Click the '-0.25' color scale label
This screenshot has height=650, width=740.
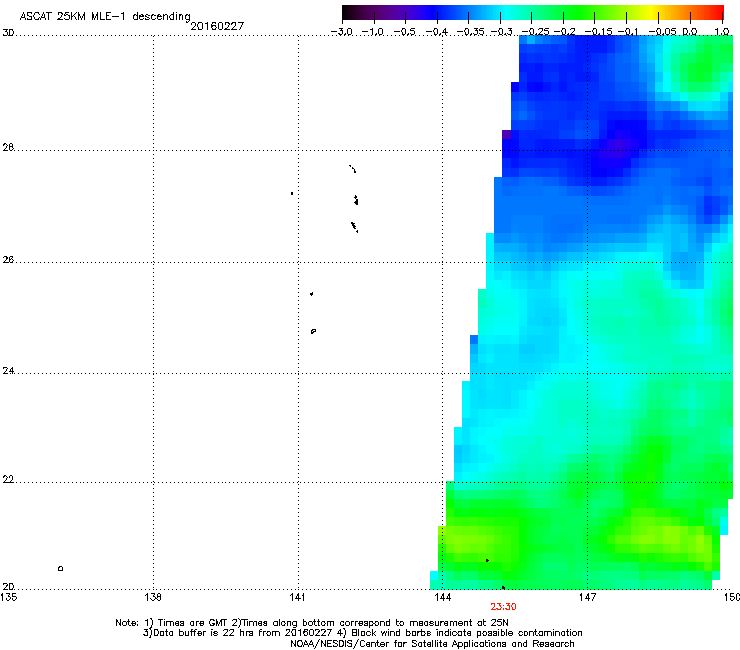pos(535,32)
